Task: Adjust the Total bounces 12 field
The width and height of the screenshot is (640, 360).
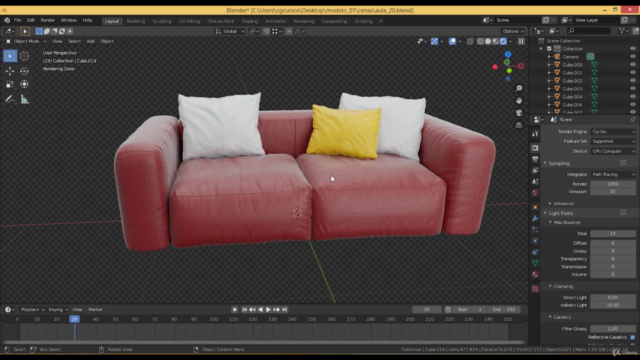Action: [x=613, y=233]
